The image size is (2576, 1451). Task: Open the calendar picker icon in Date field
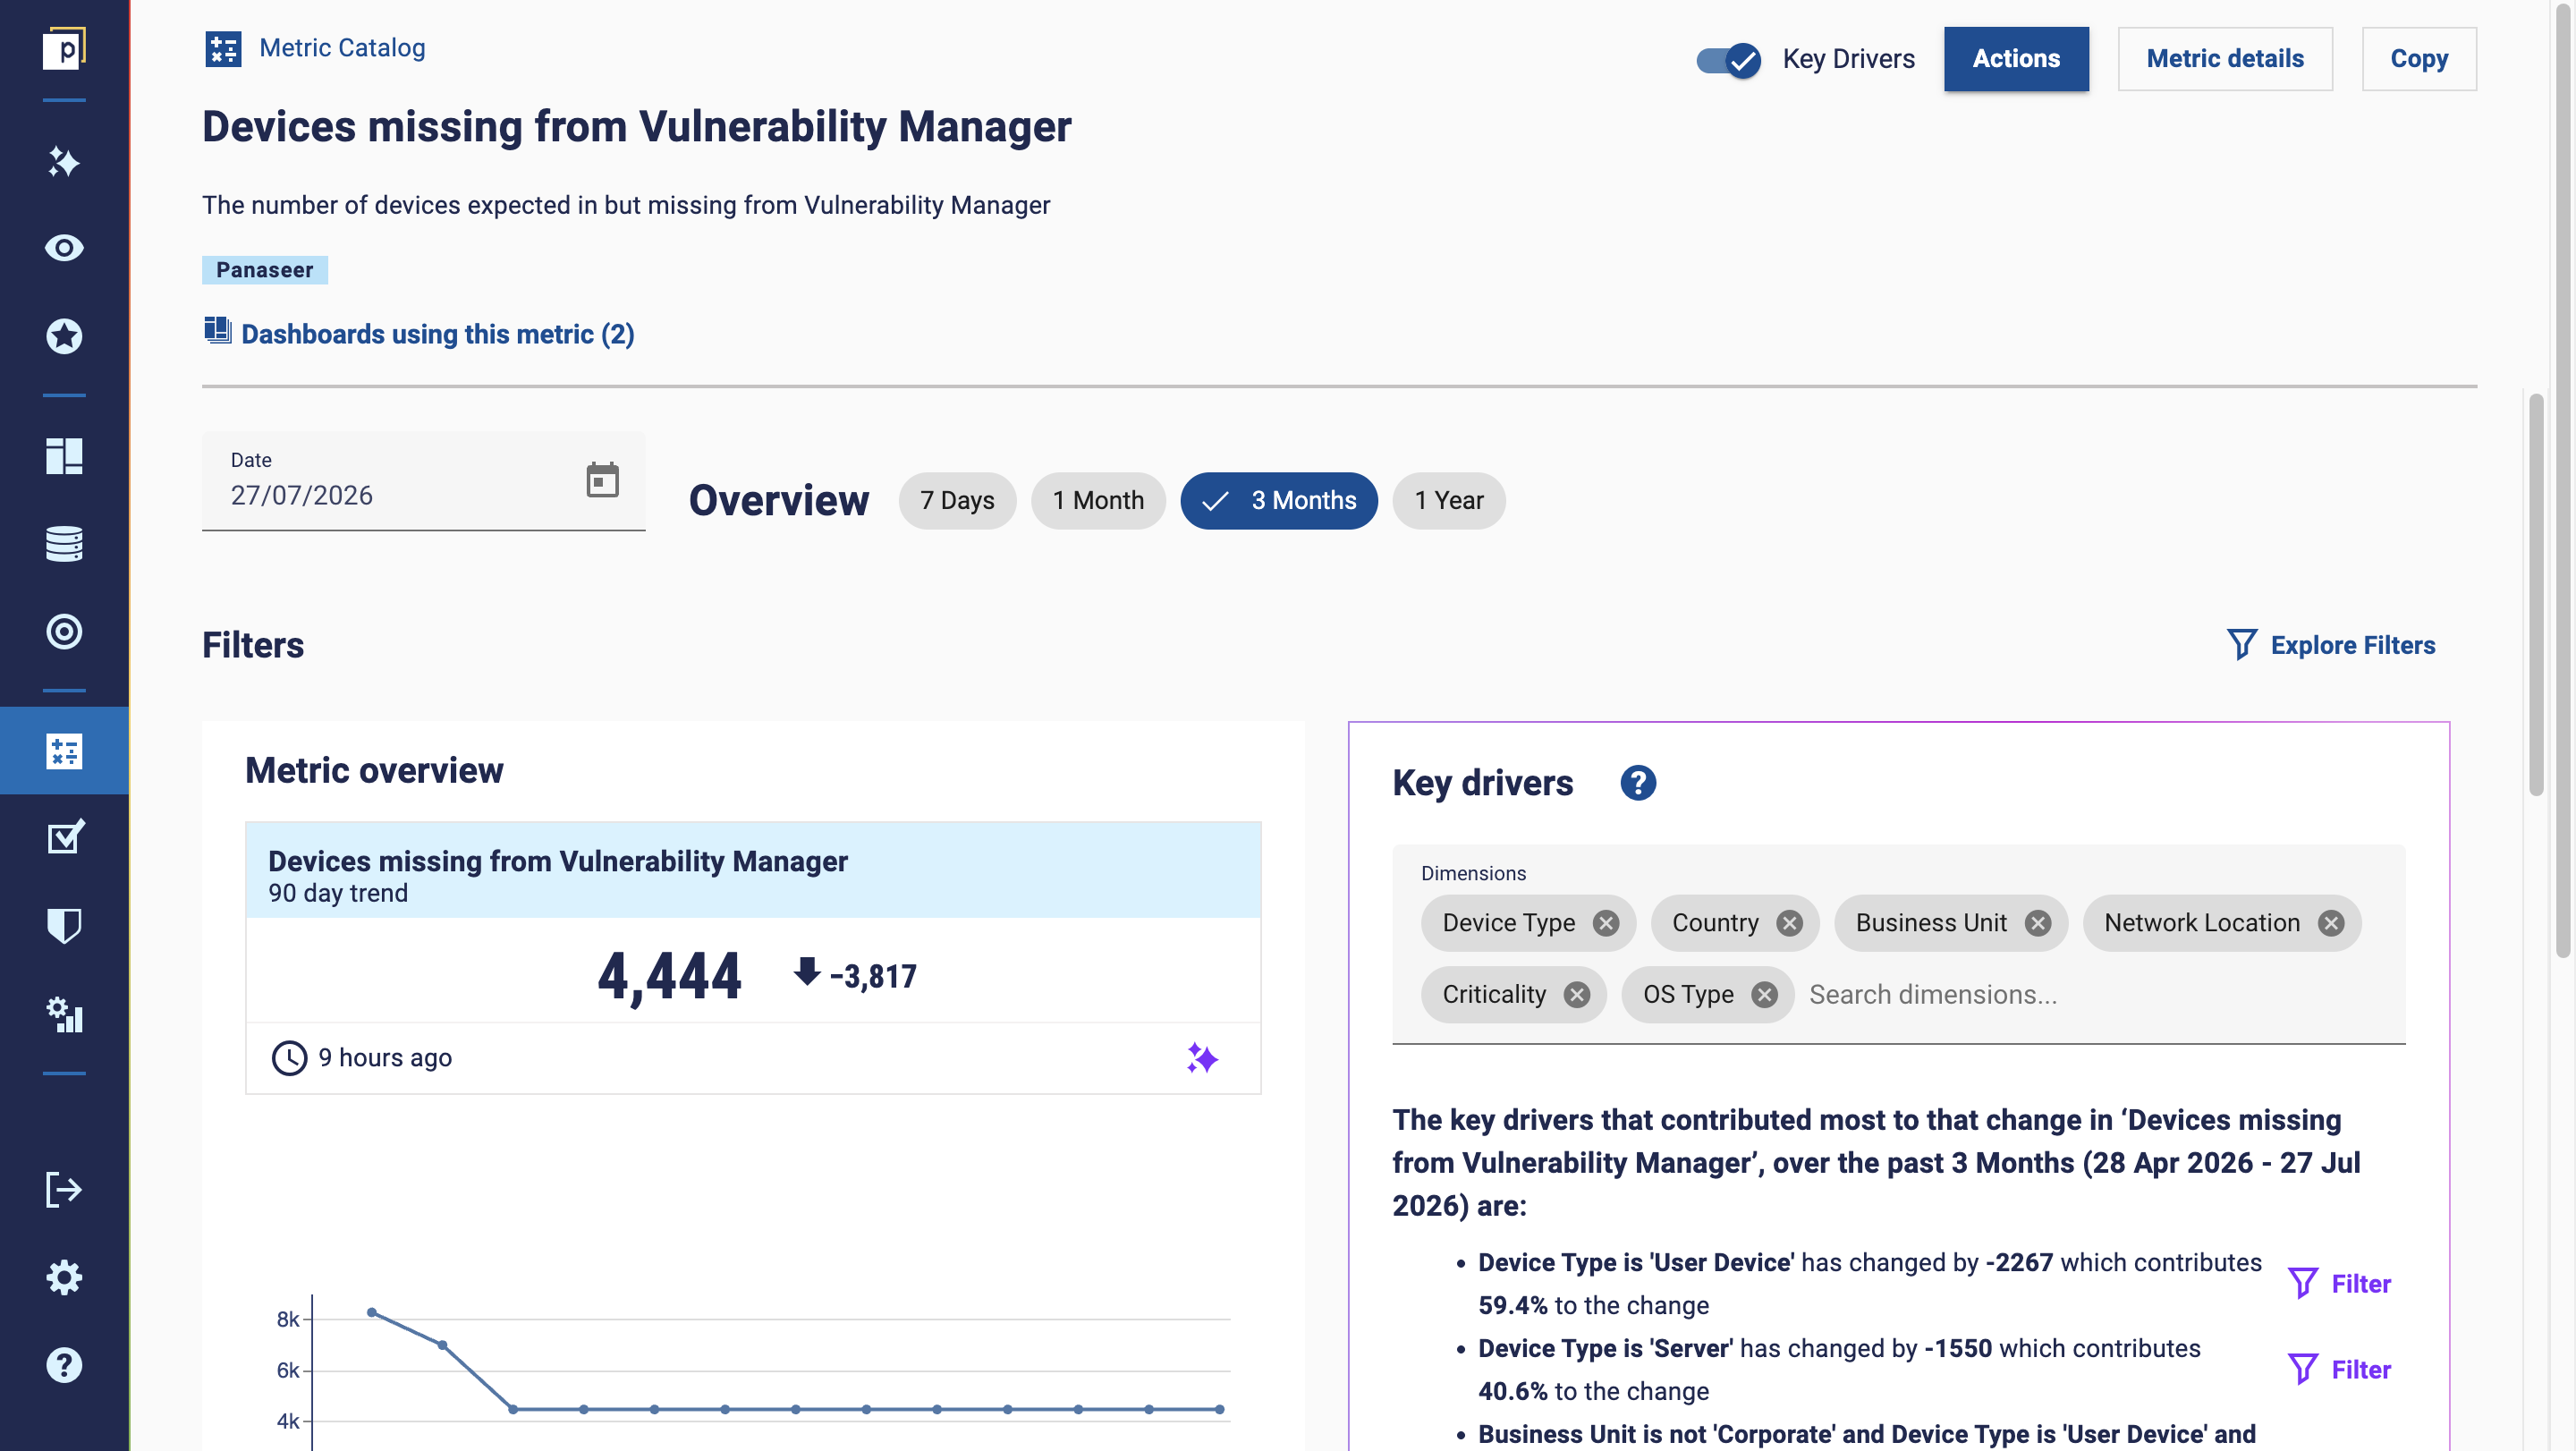point(602,480)
